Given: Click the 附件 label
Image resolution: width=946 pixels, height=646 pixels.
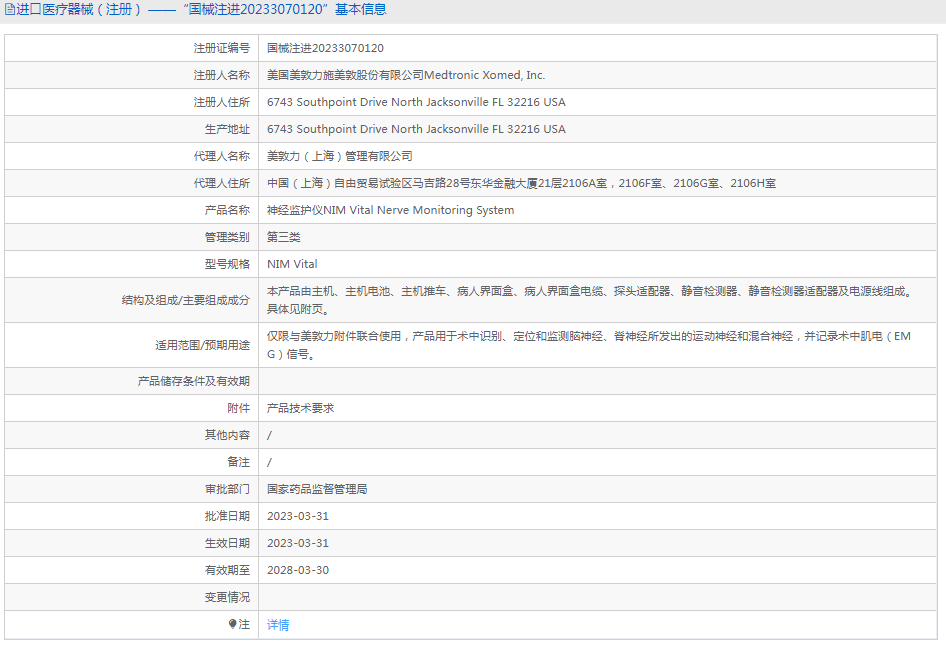Looking at the screenshot, I should (238, 408).
